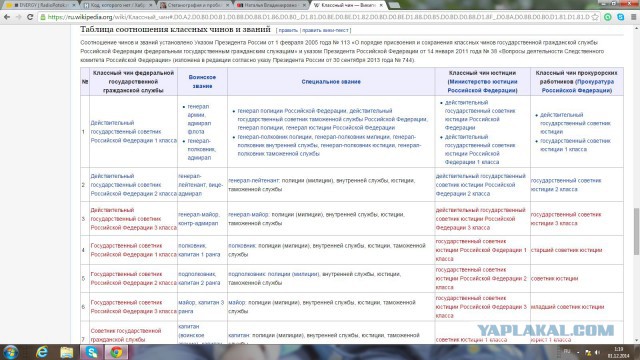
Task: Bookmark this page with the star icon
Action: coord(595,17)
